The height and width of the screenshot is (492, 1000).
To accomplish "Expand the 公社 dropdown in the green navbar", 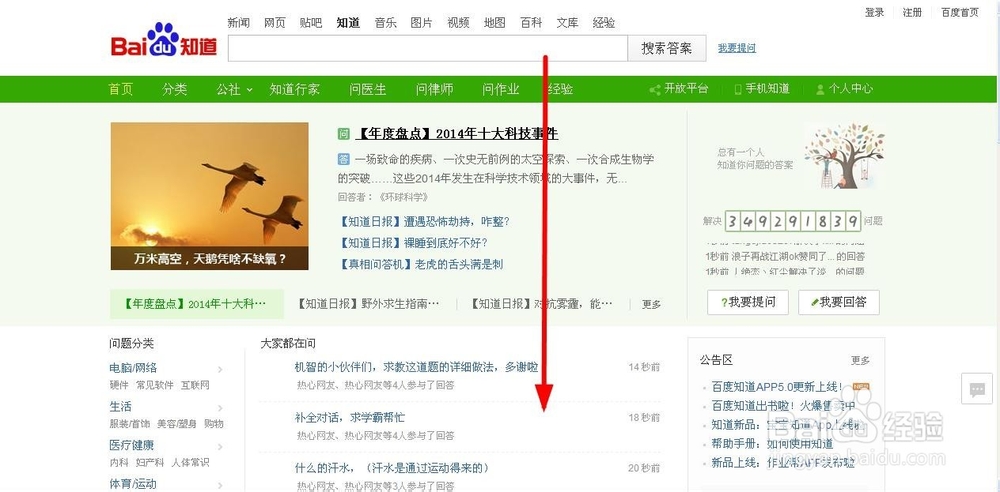I will click(x=234, y=89).
